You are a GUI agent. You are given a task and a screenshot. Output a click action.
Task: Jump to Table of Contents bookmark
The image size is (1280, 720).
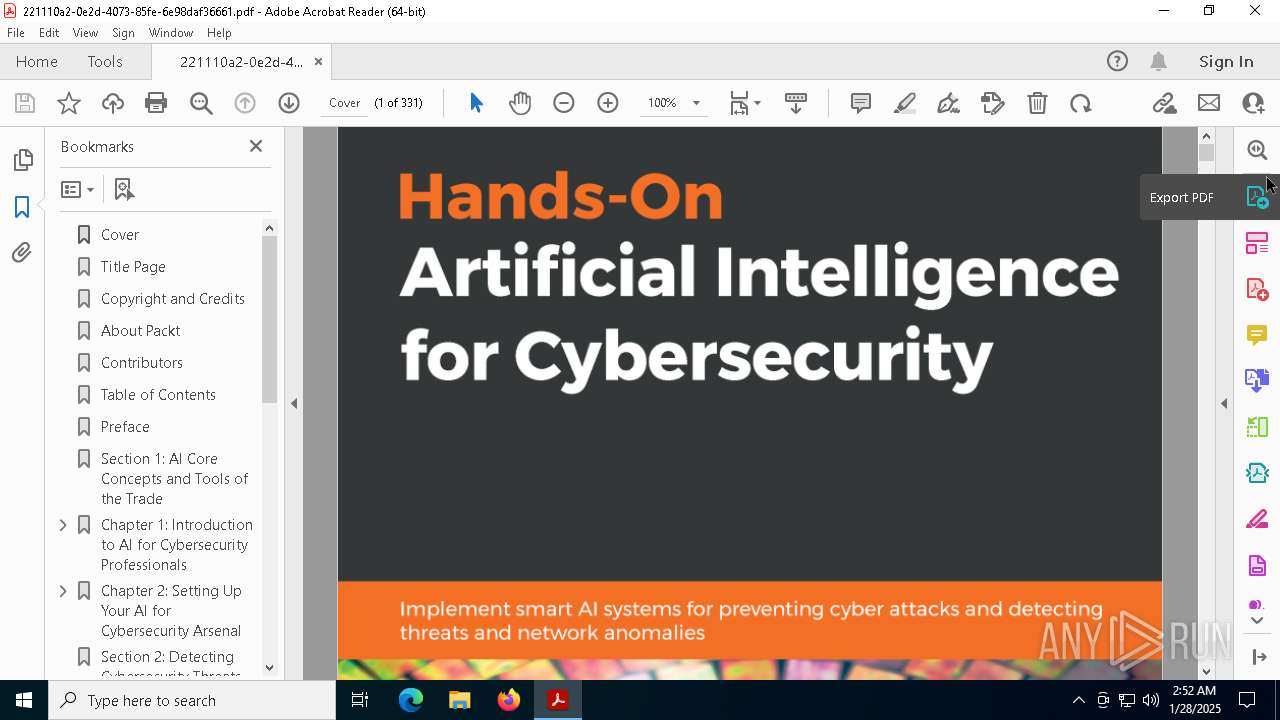158,395
